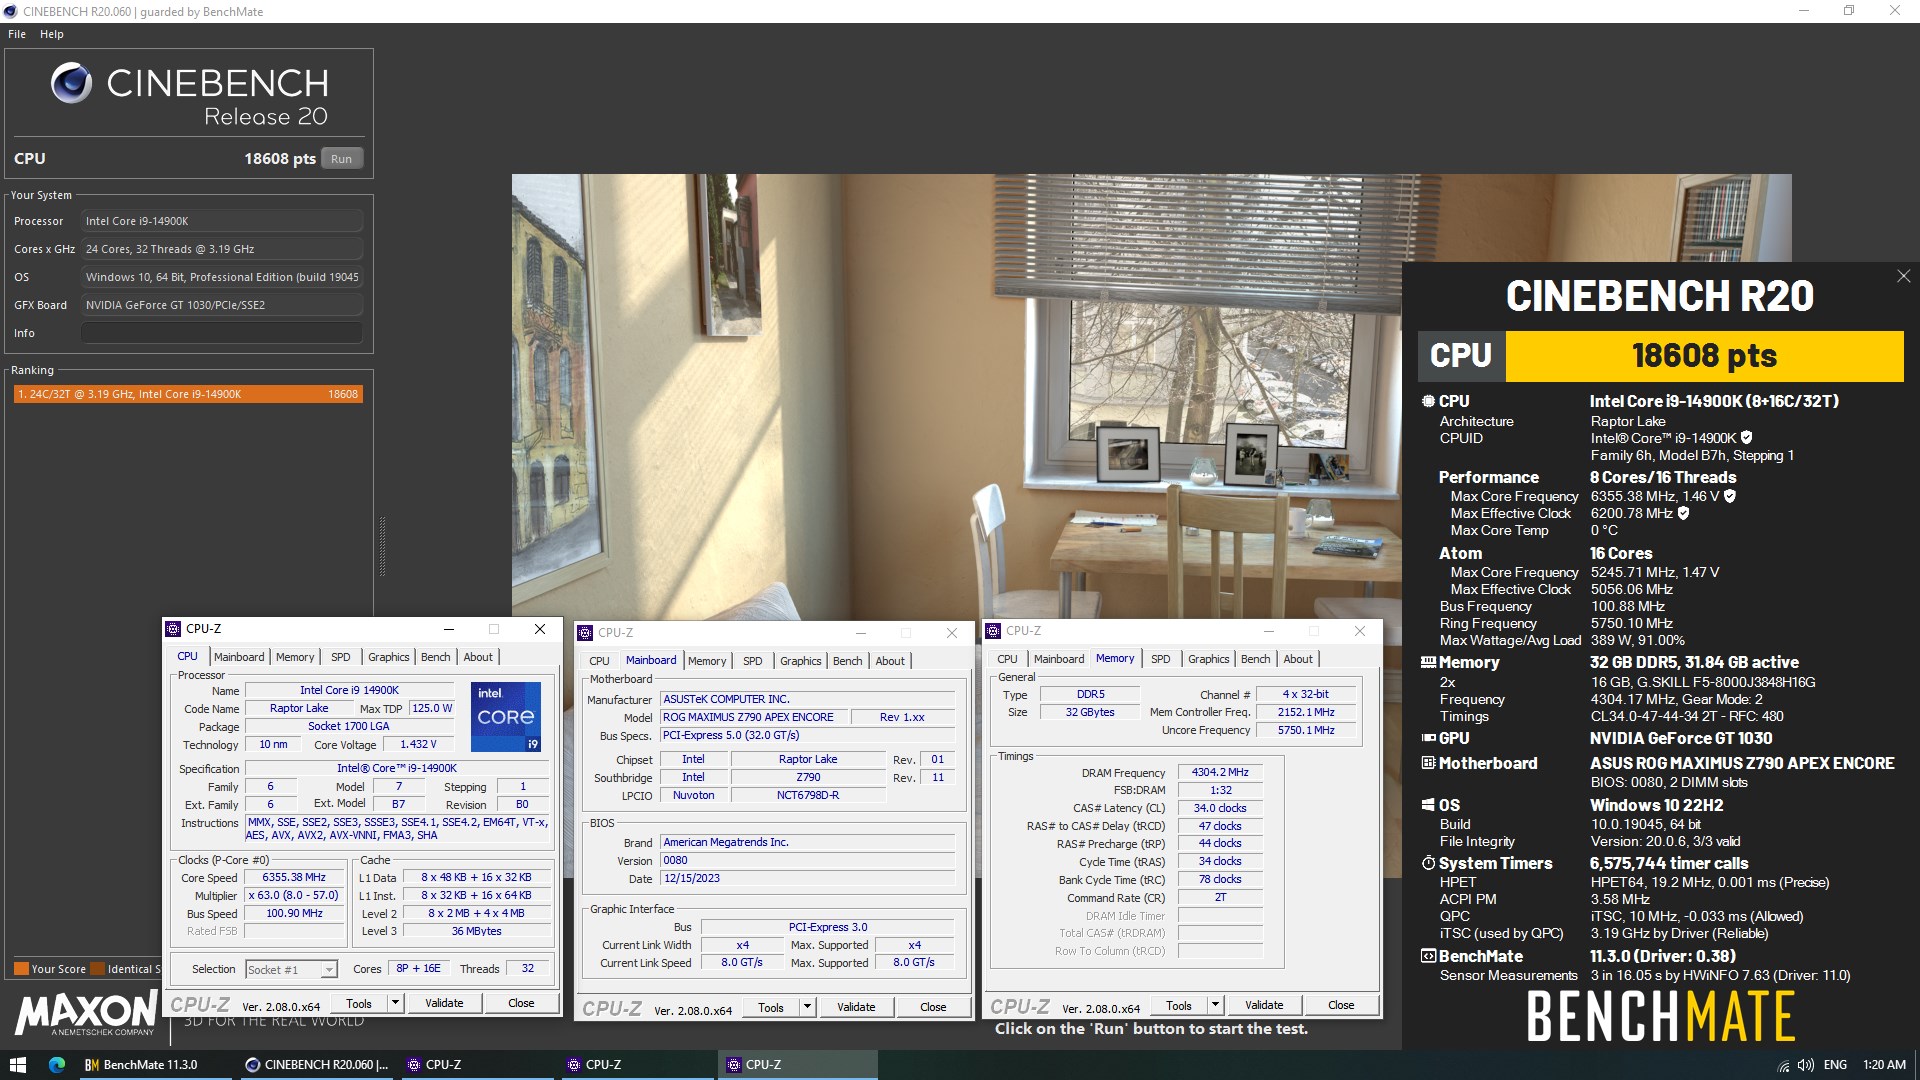Click the left panel resize grip handle
1920x1080 pixels.
(382, 546)
